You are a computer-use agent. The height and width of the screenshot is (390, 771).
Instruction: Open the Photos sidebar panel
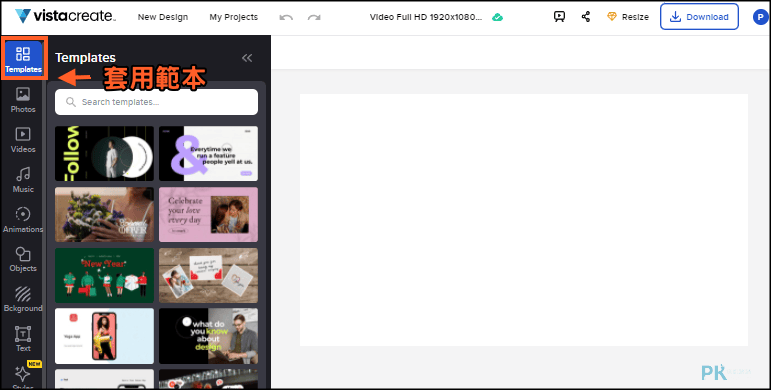pos(23,100)
